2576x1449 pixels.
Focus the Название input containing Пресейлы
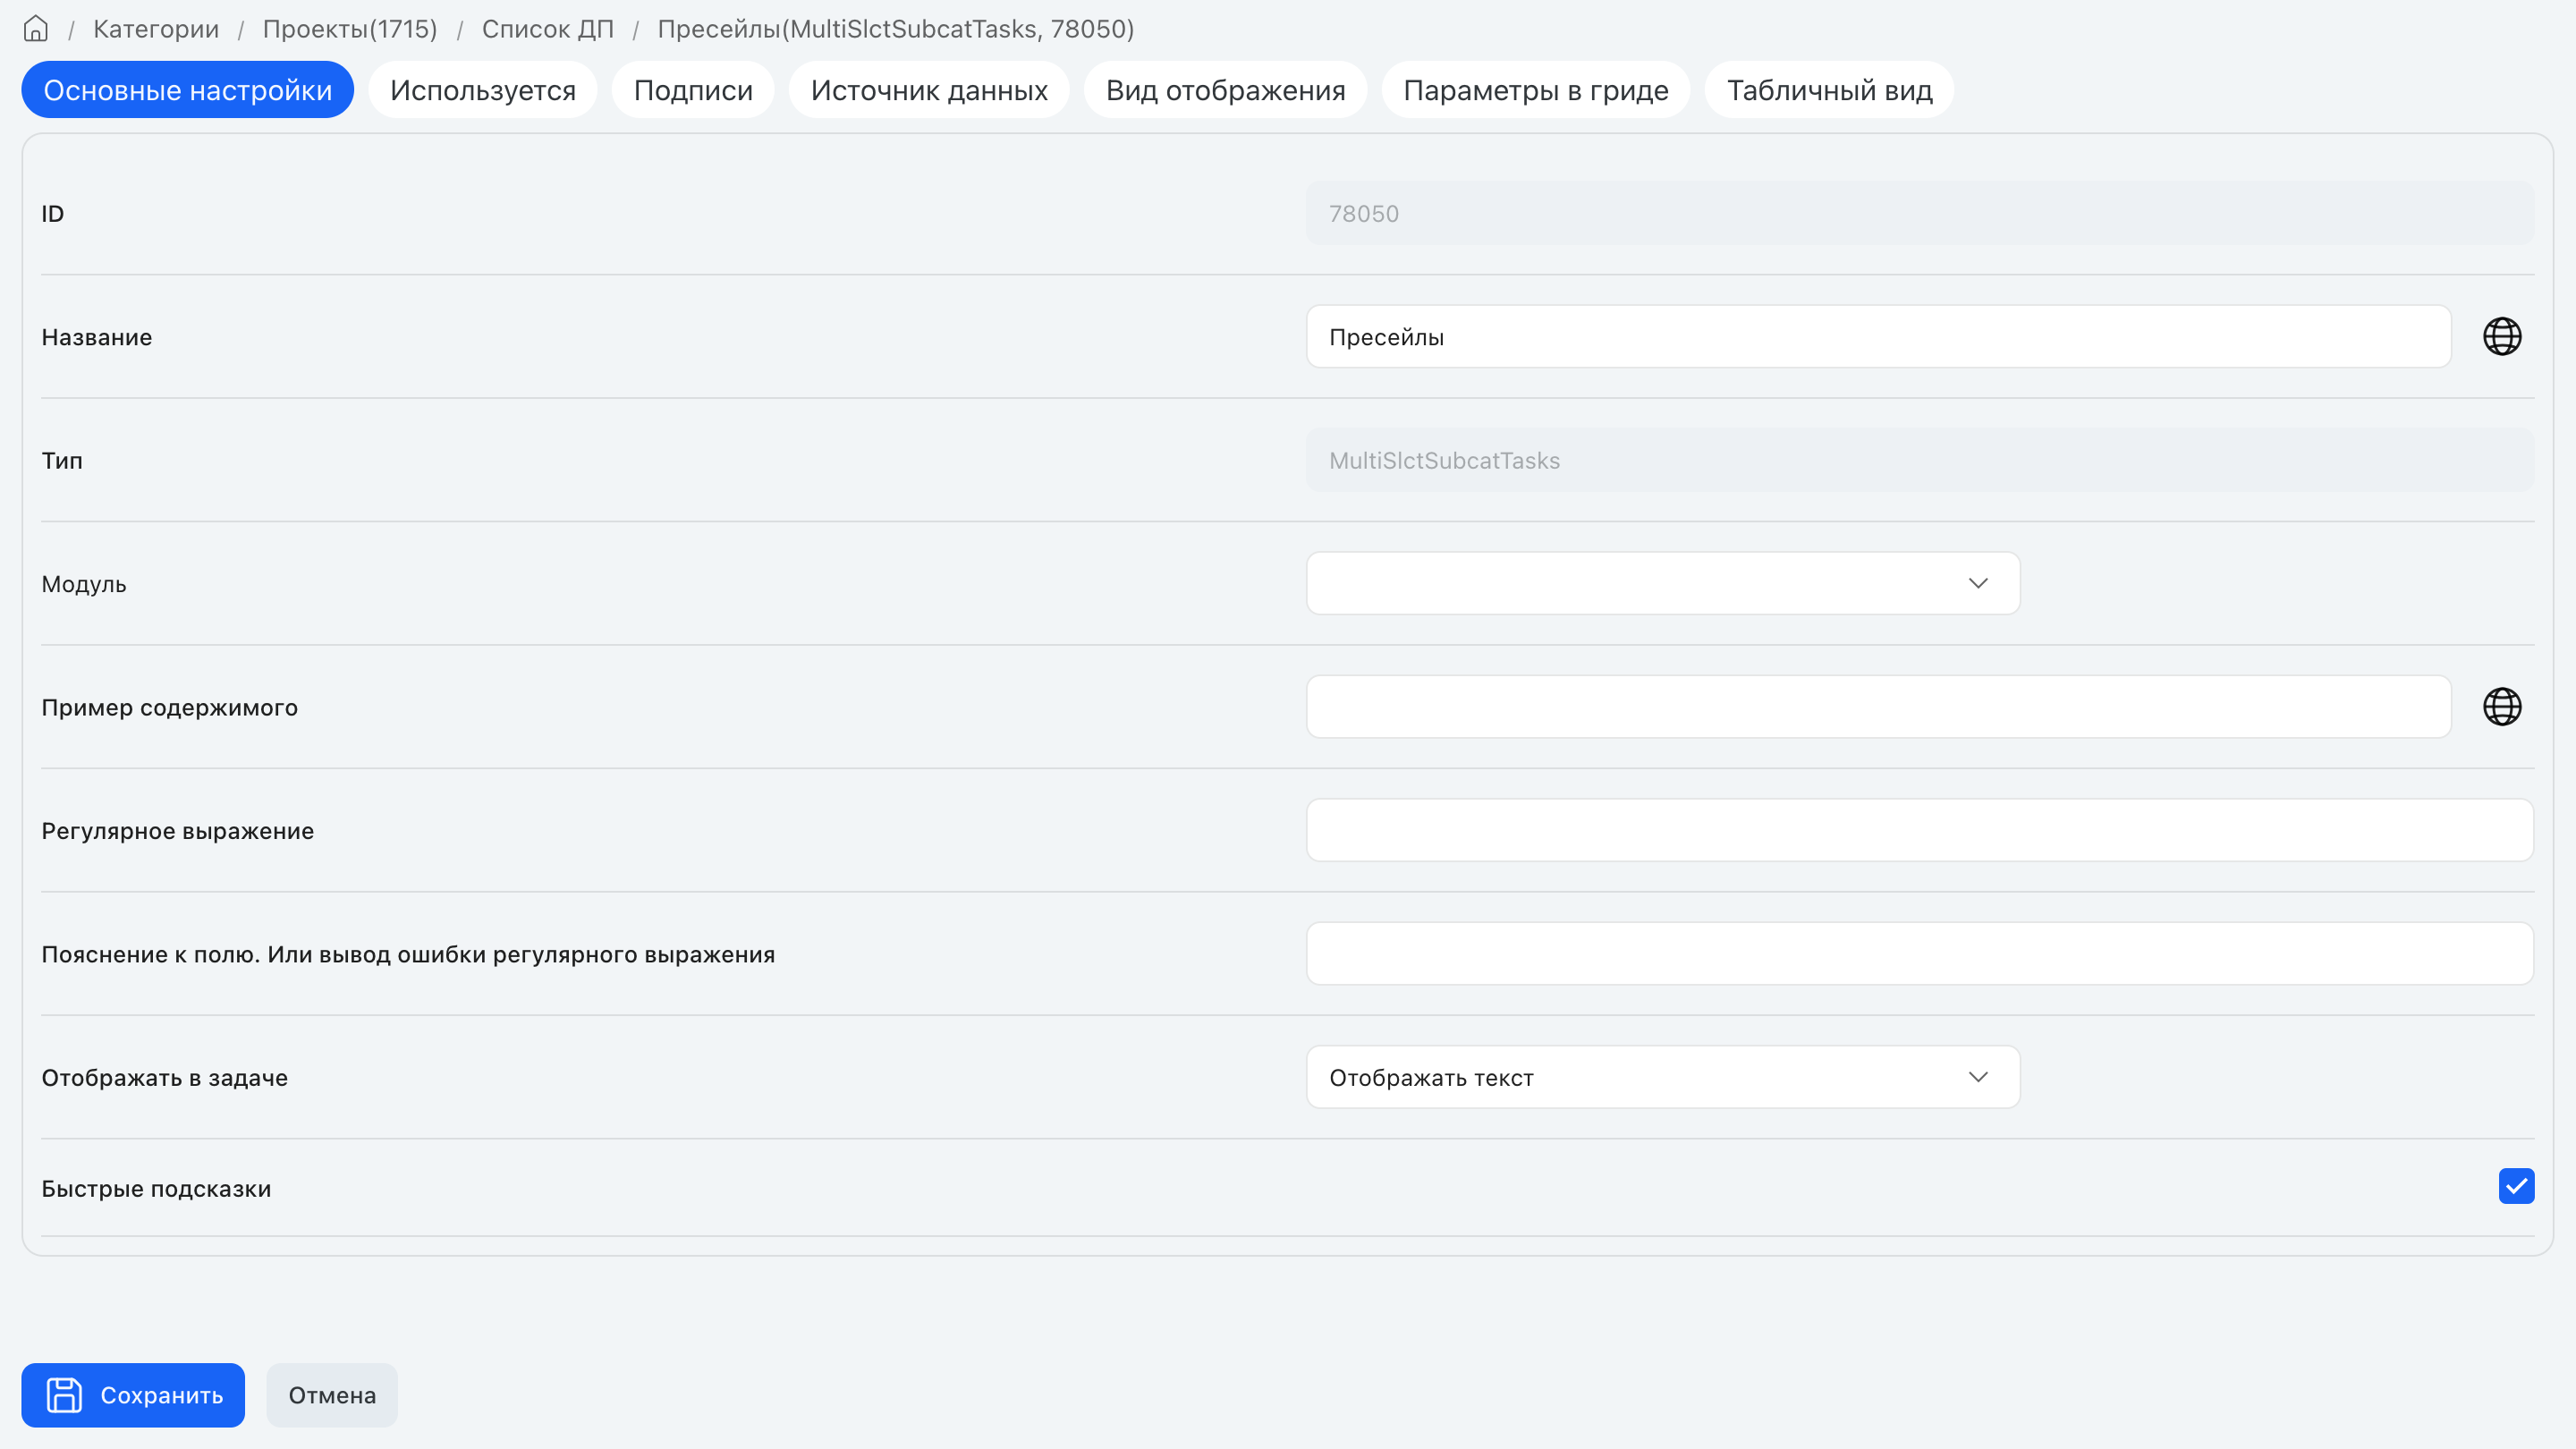[x=1879, y=337]
